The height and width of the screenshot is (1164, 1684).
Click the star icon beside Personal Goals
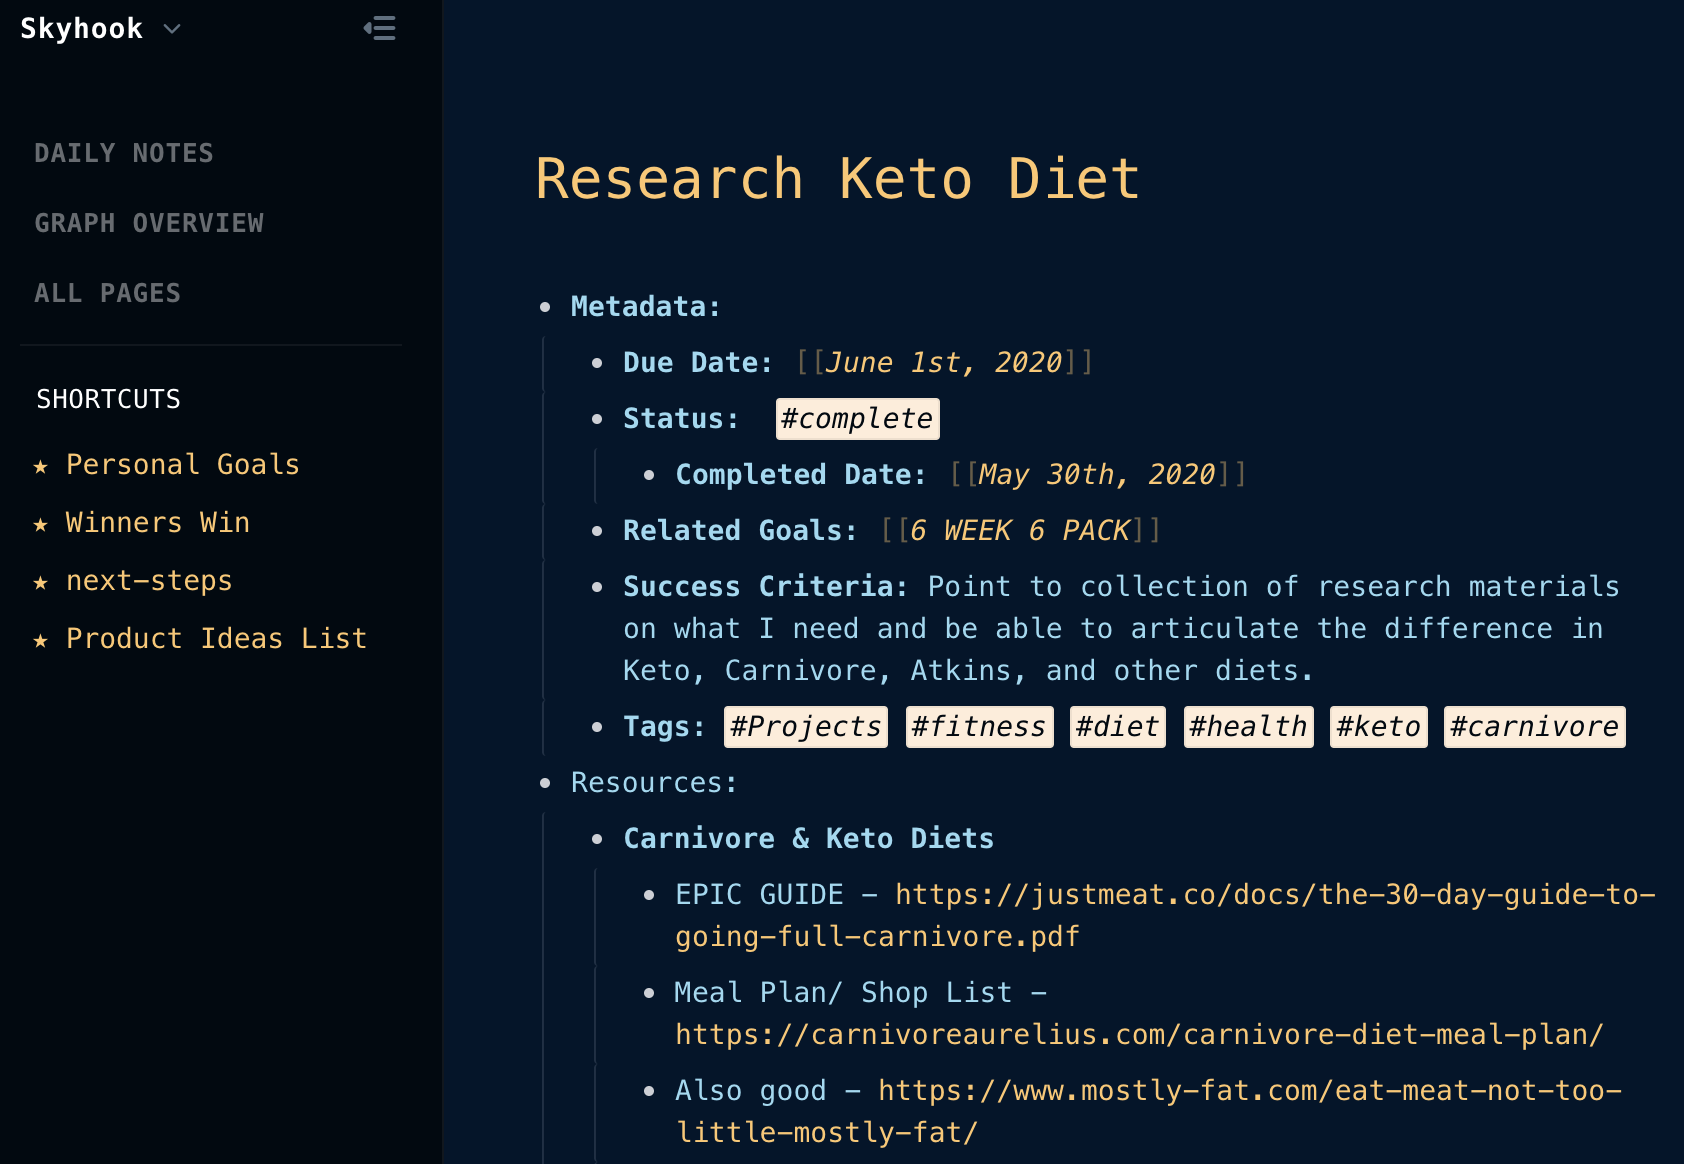[x=40, y=466]
